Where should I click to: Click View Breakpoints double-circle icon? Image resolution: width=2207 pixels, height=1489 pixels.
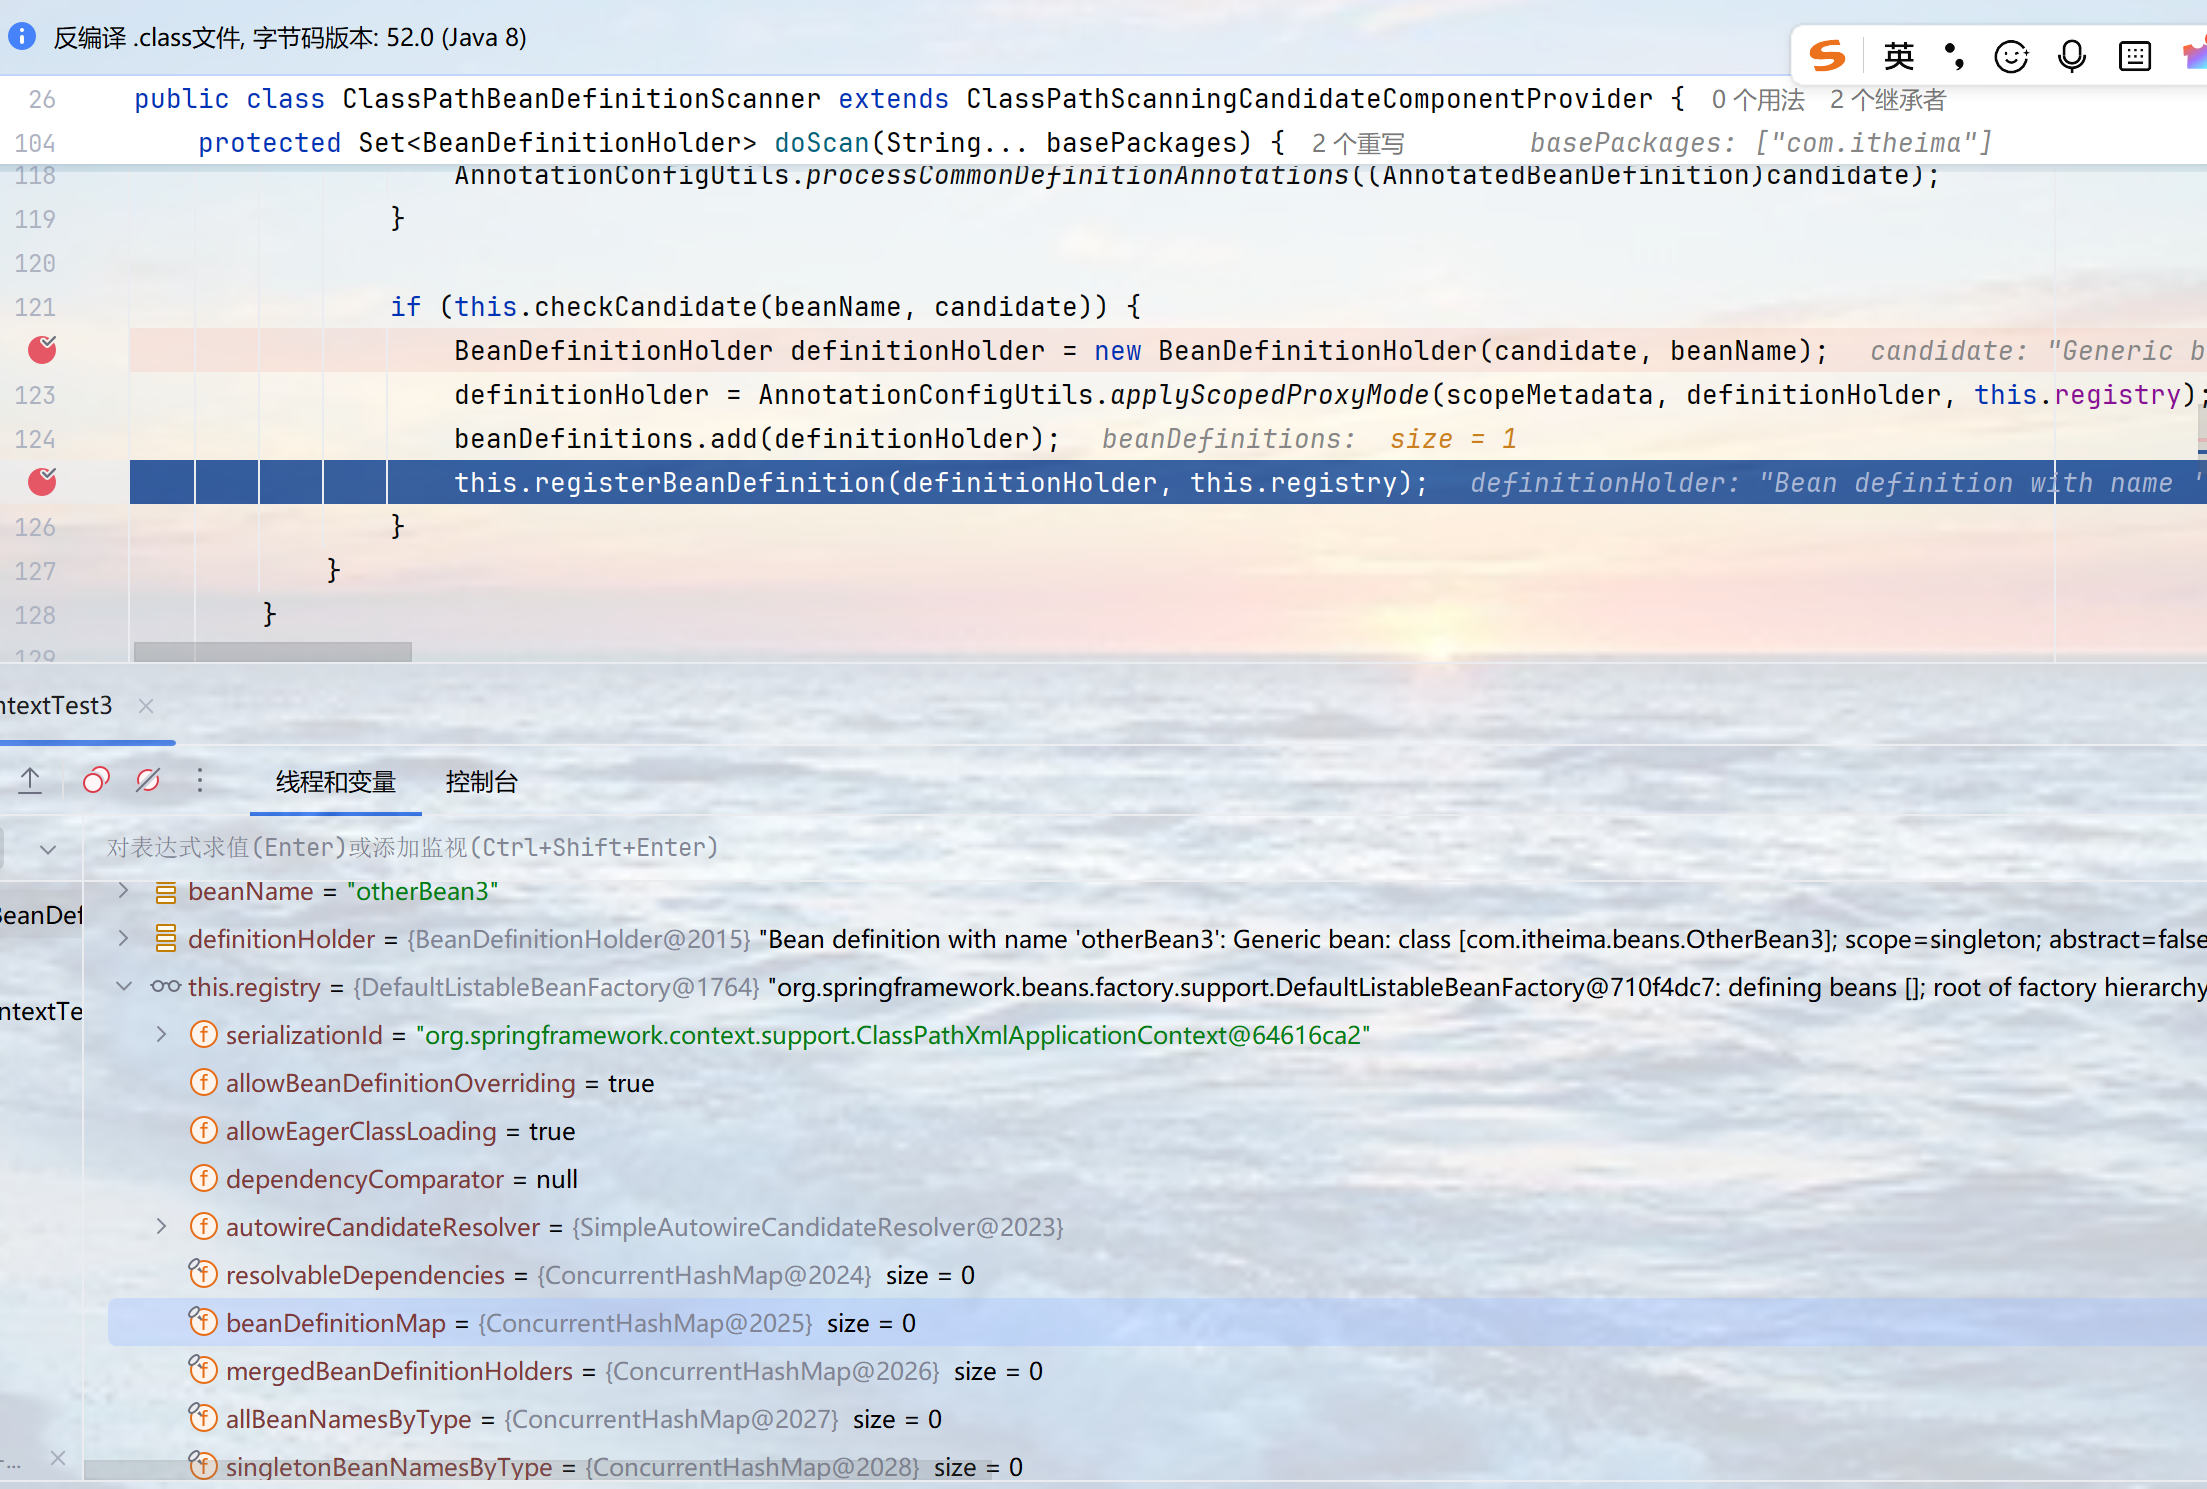click(x=96, y=780)
